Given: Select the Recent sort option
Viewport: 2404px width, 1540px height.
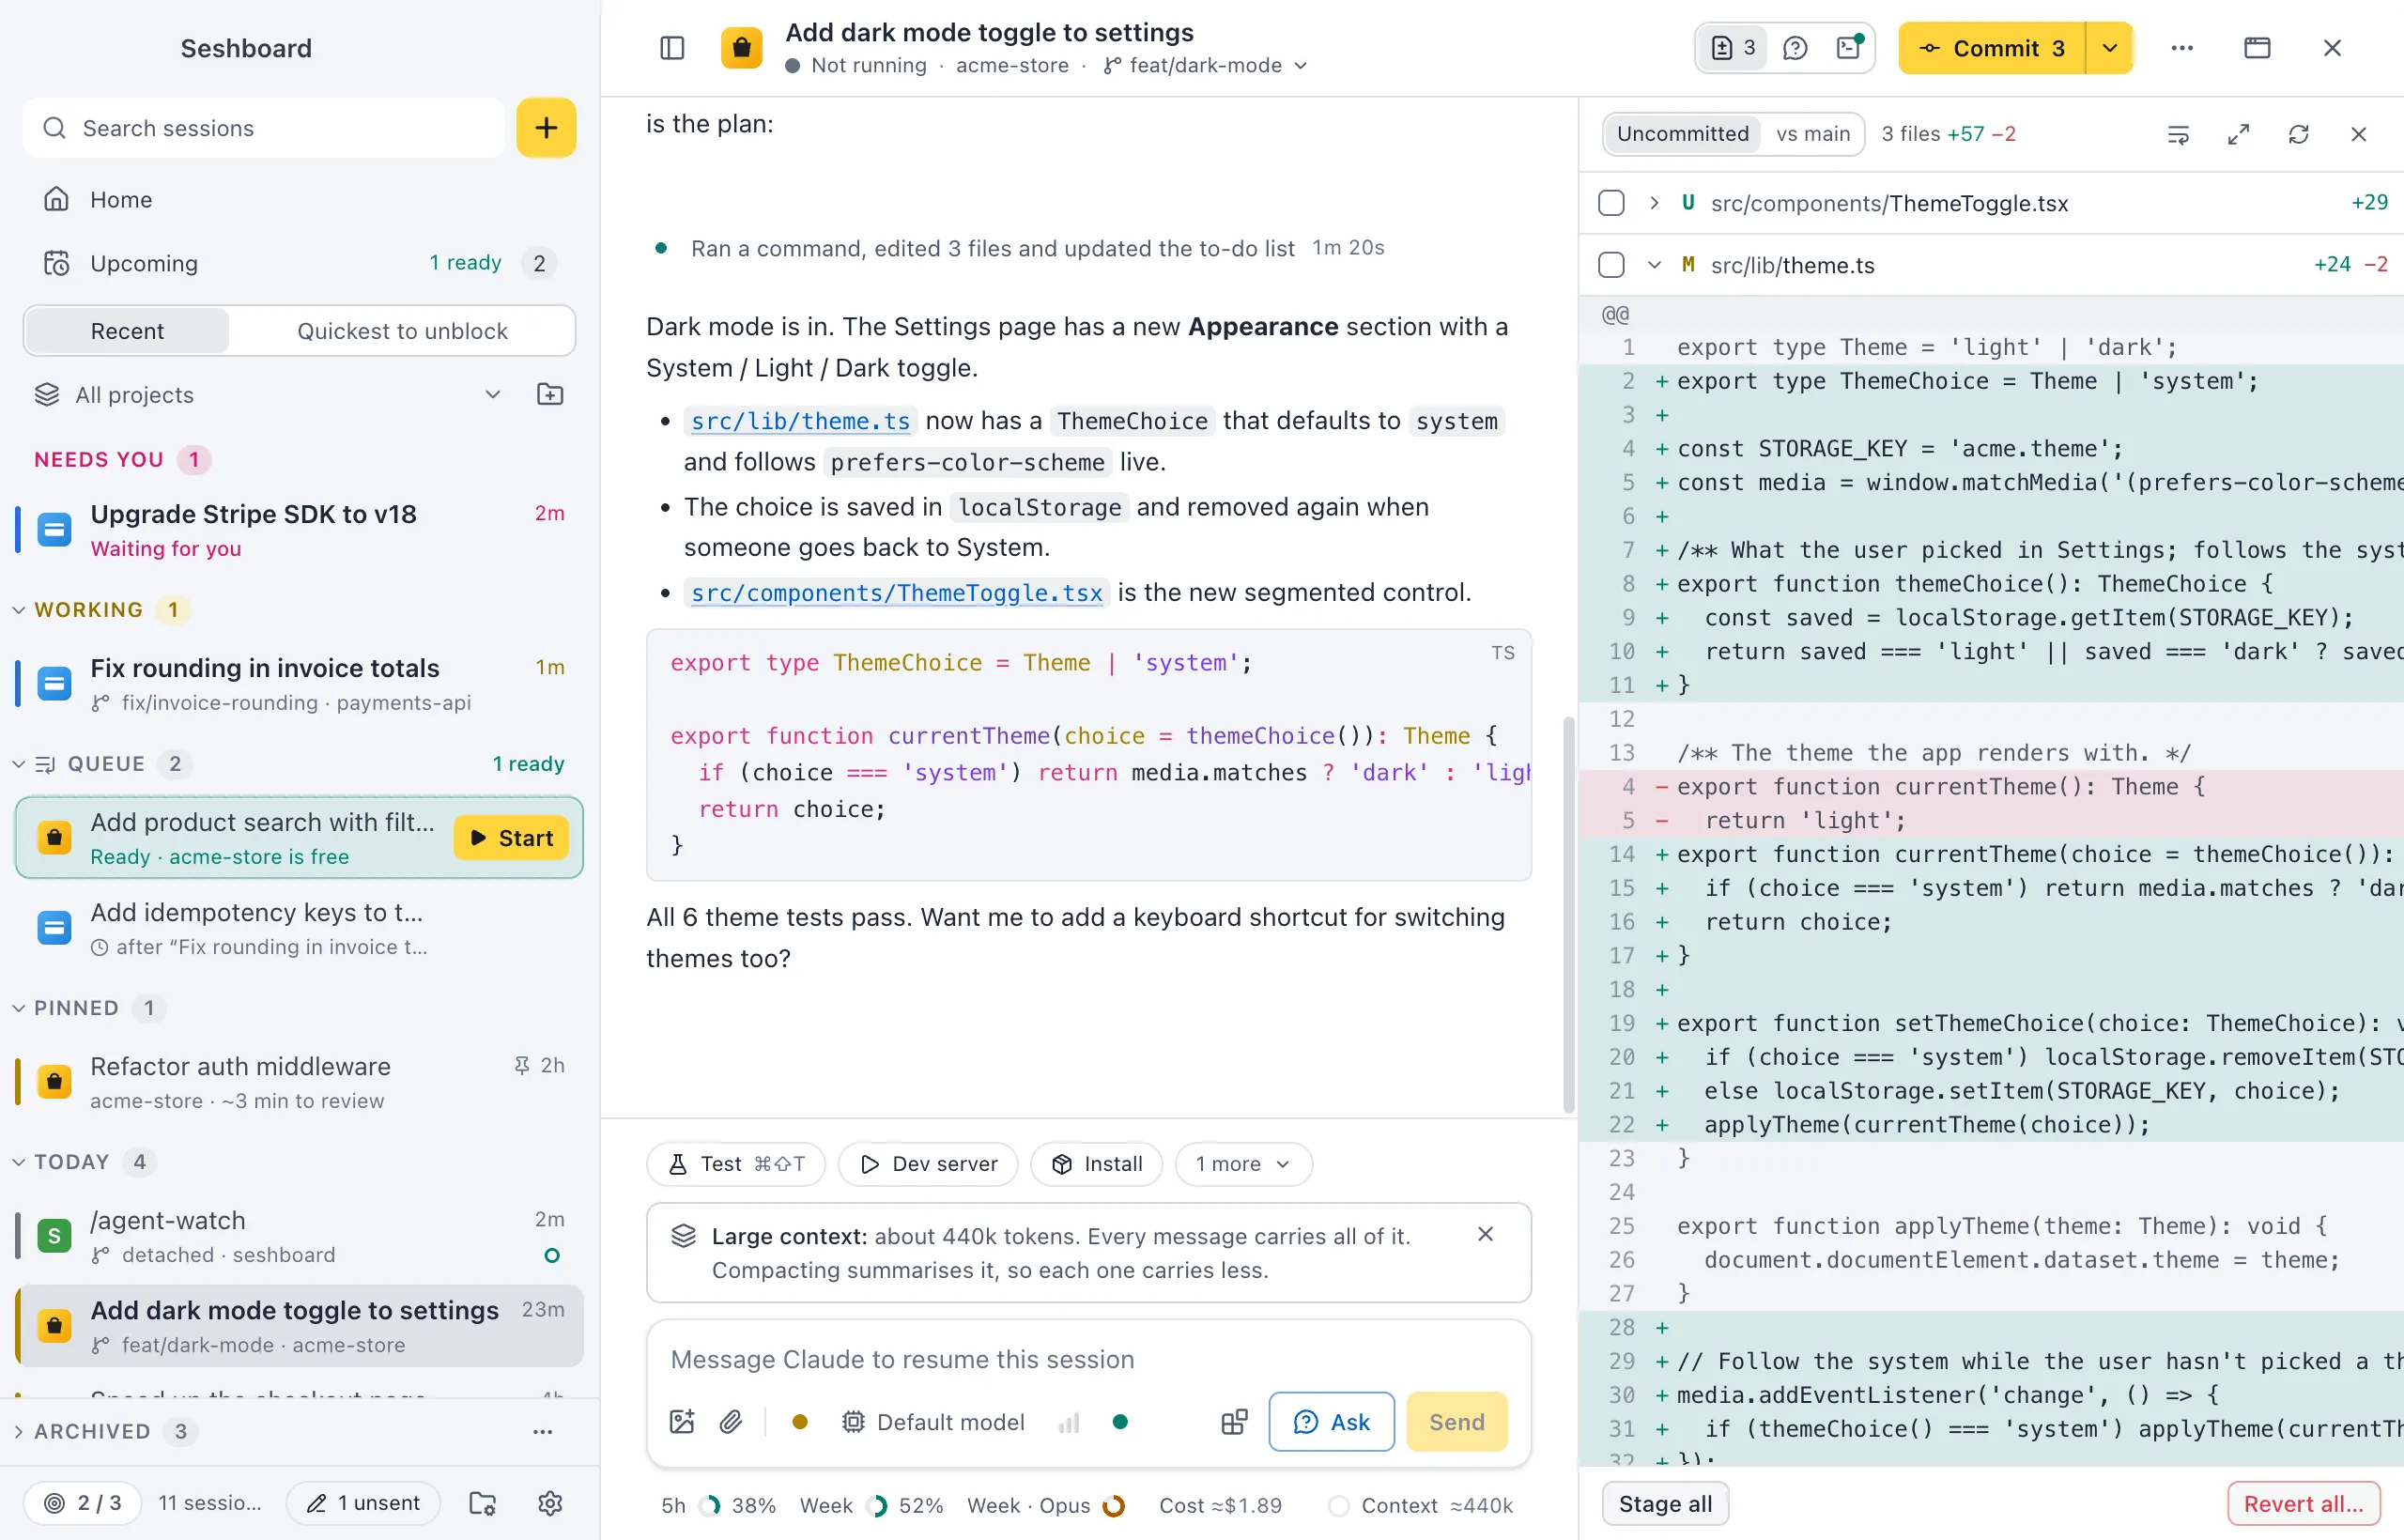Looking at the screenshot, I should click(127, 331).
